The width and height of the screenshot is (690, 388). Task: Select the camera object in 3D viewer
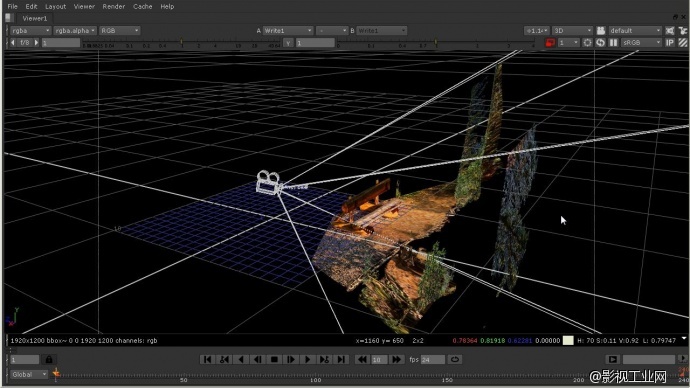(x=269, y=183)
